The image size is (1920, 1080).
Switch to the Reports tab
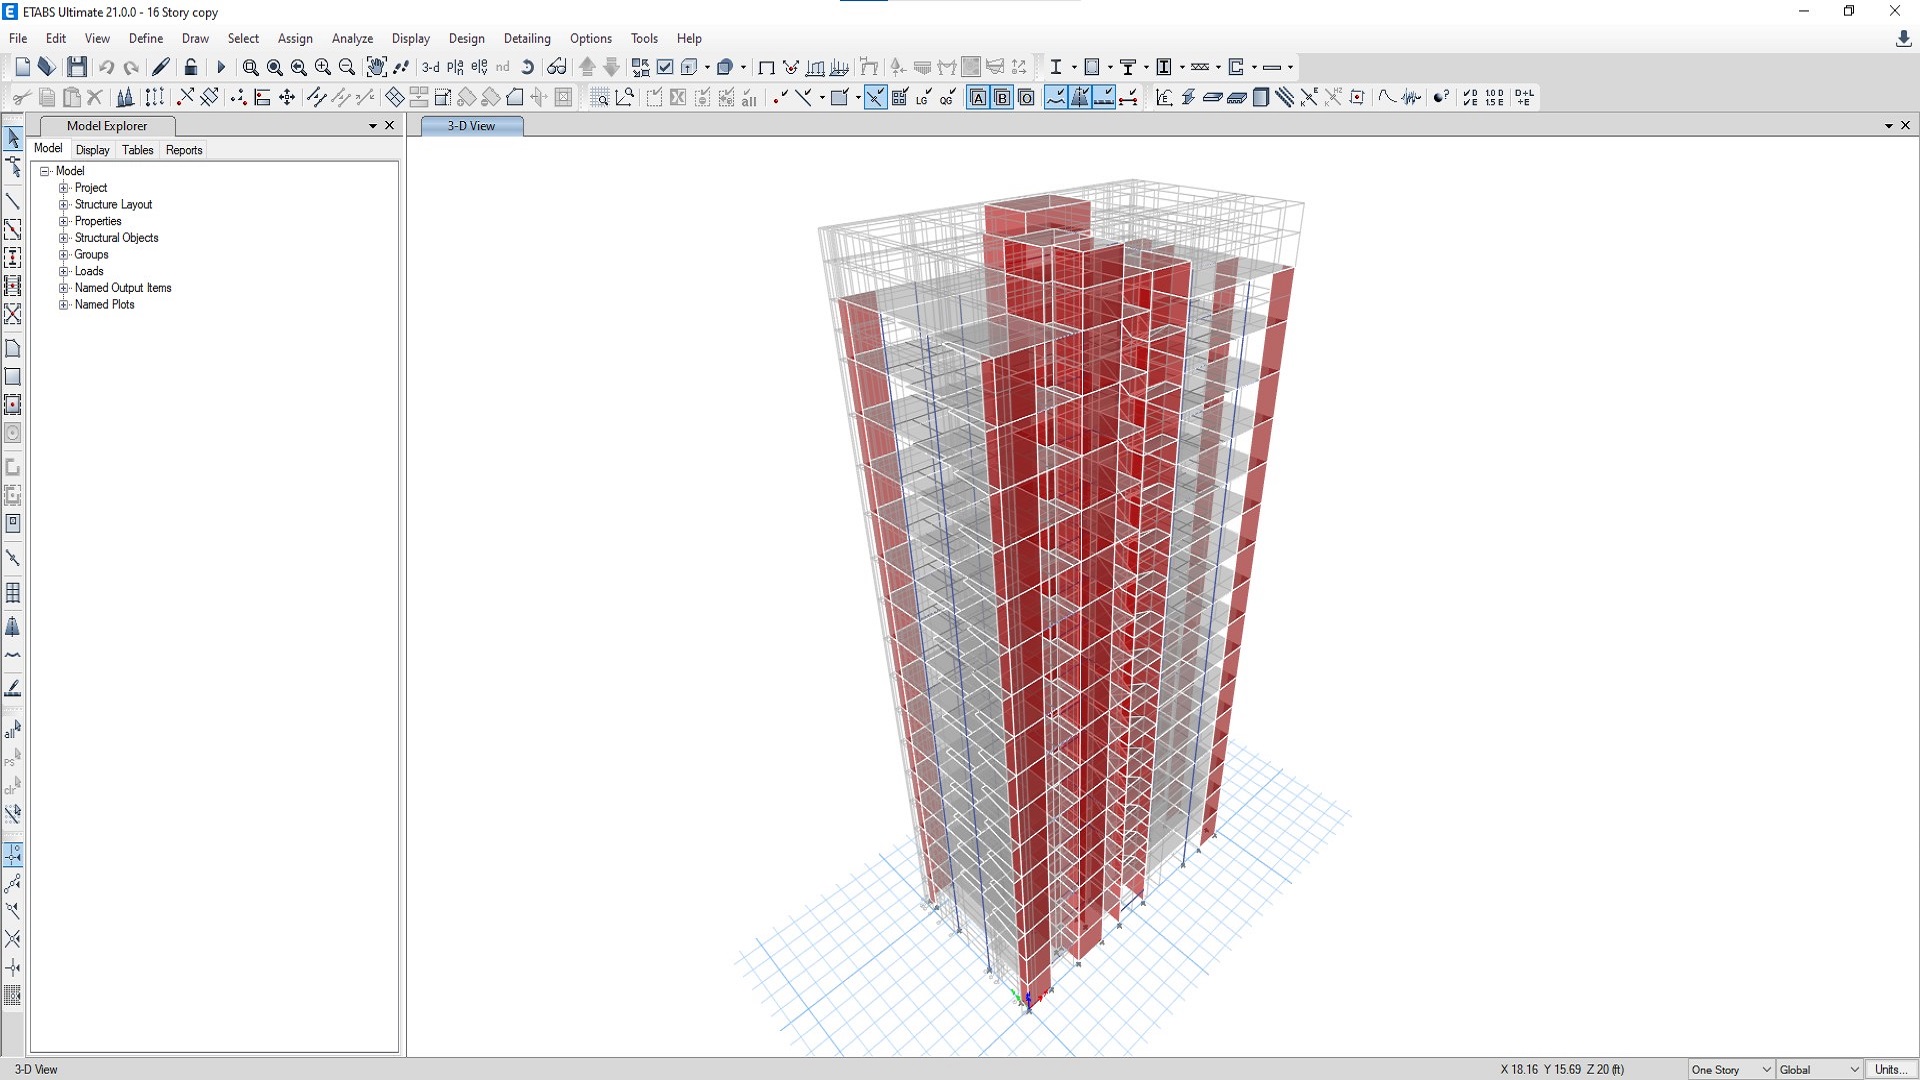point(184,150)
